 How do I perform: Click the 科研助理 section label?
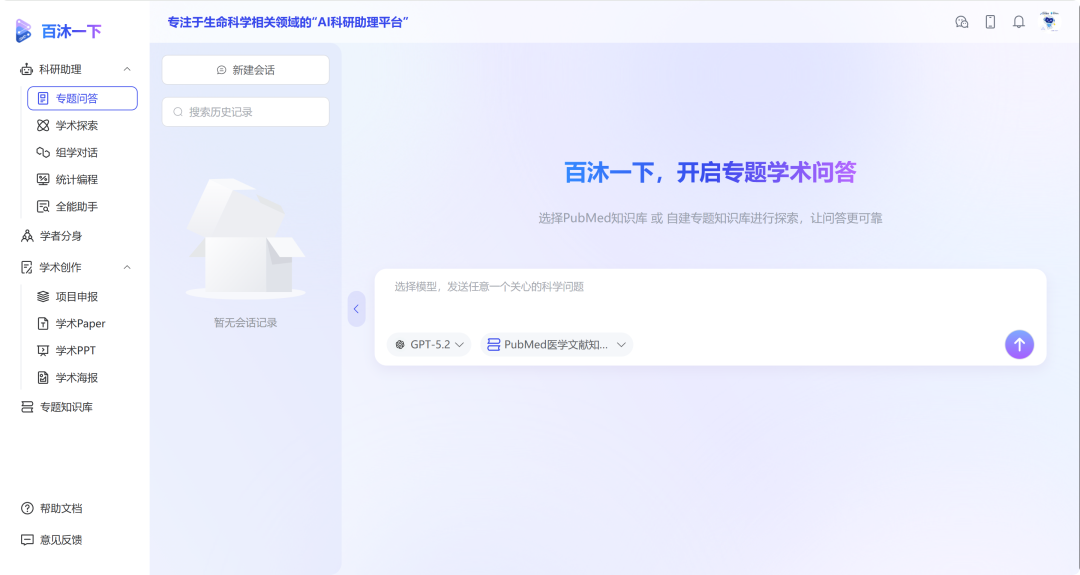tap(60, 69)
